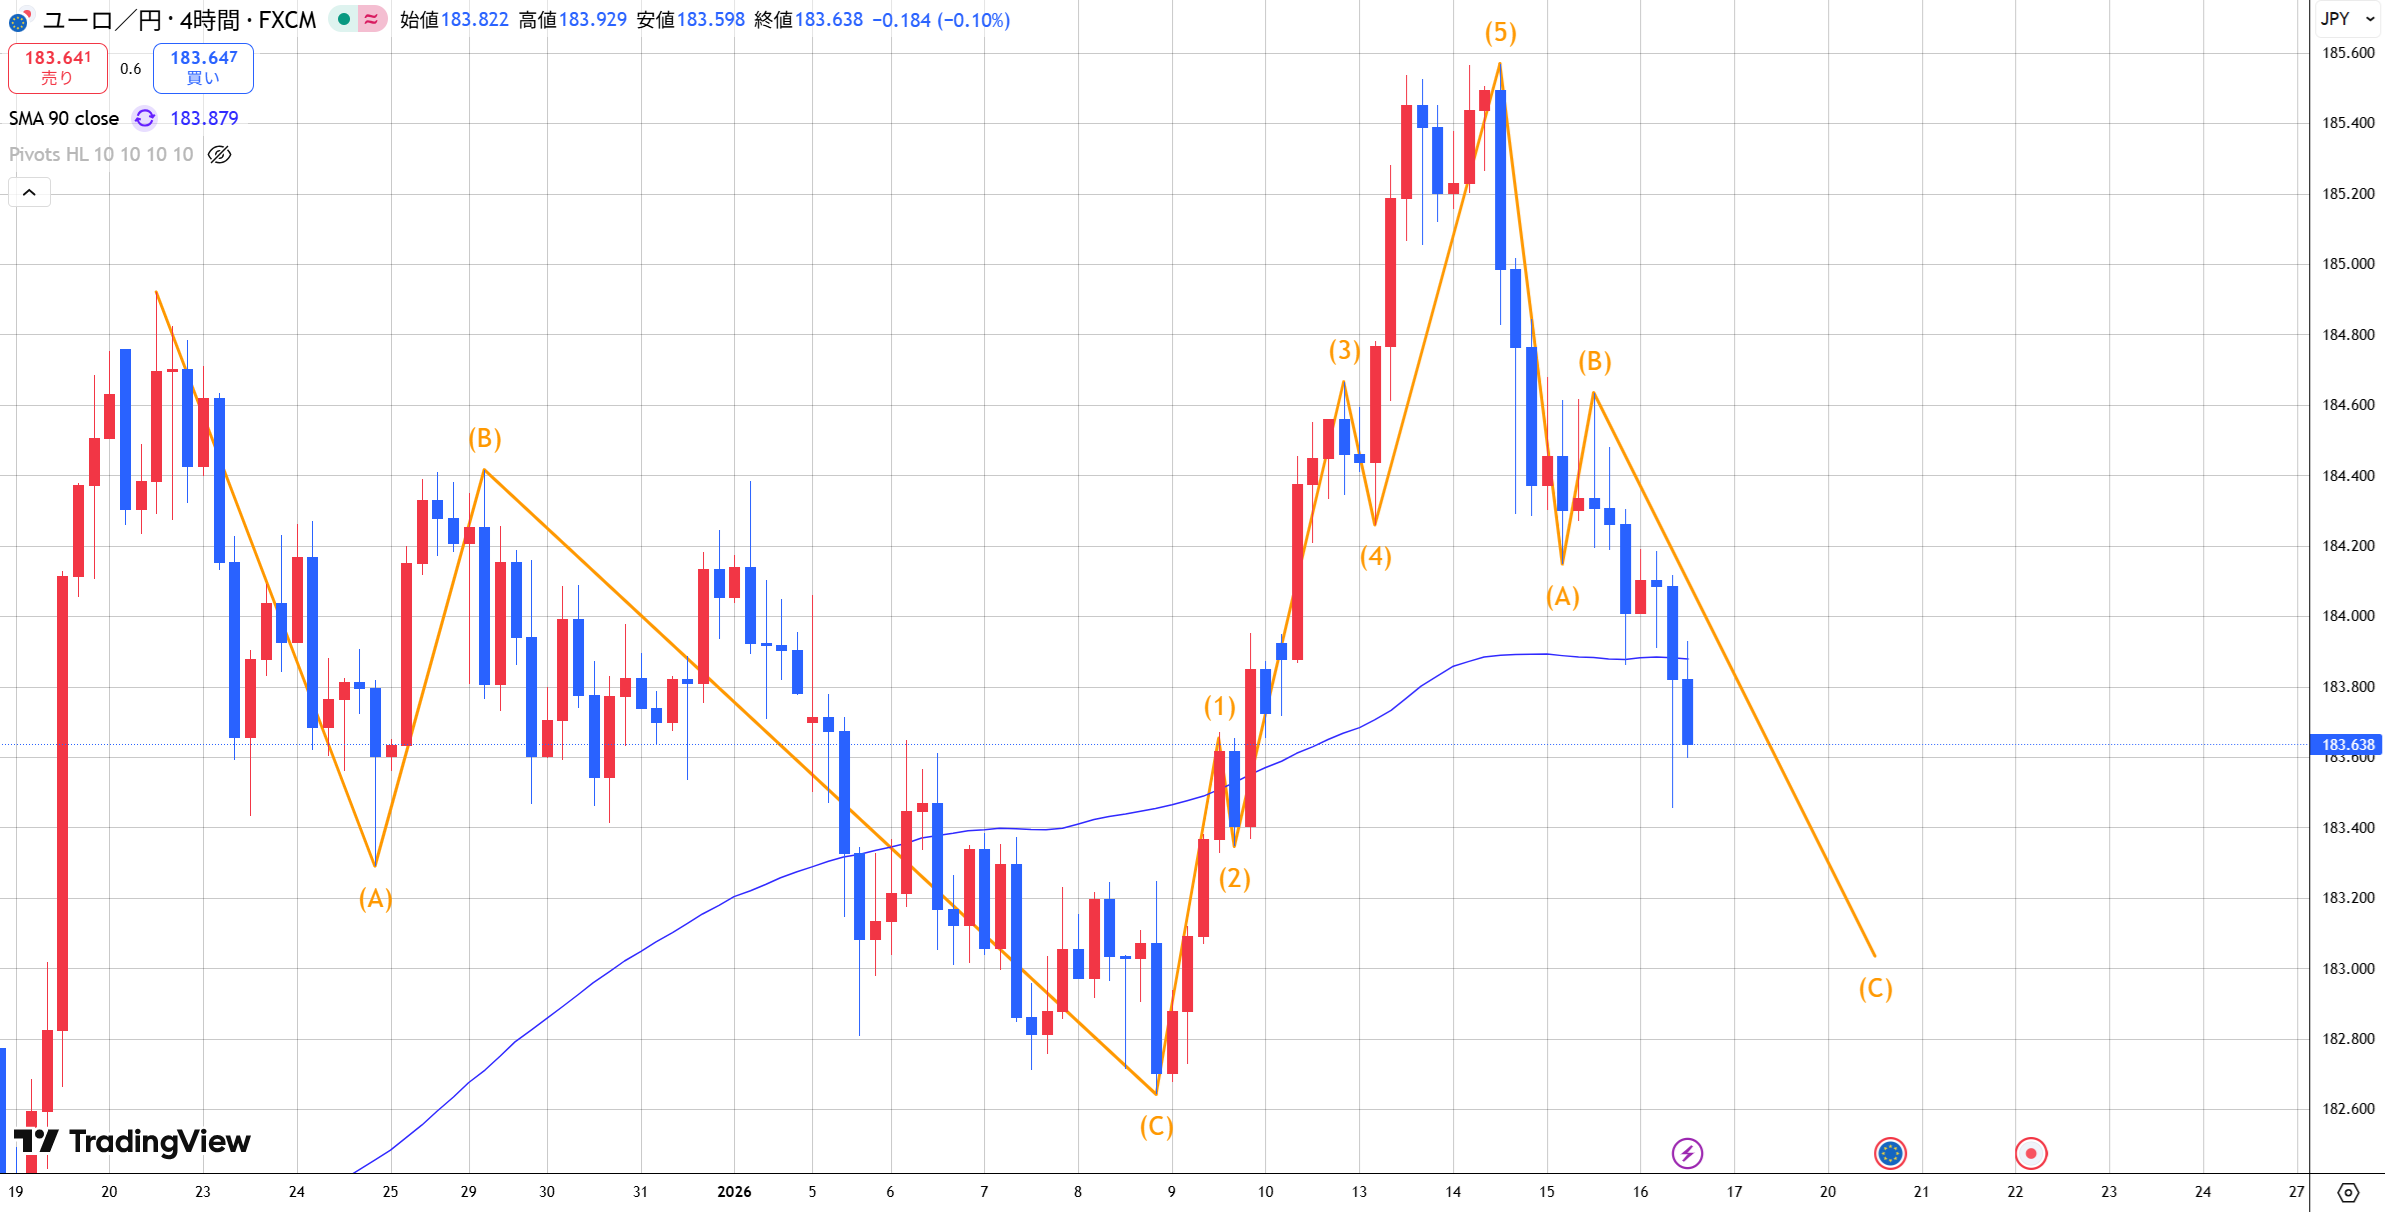The height and width of the screenshot is (1212, 2385).
Task: Select the SMA 90 close indicator label
Action: click(x=64, y=118)
